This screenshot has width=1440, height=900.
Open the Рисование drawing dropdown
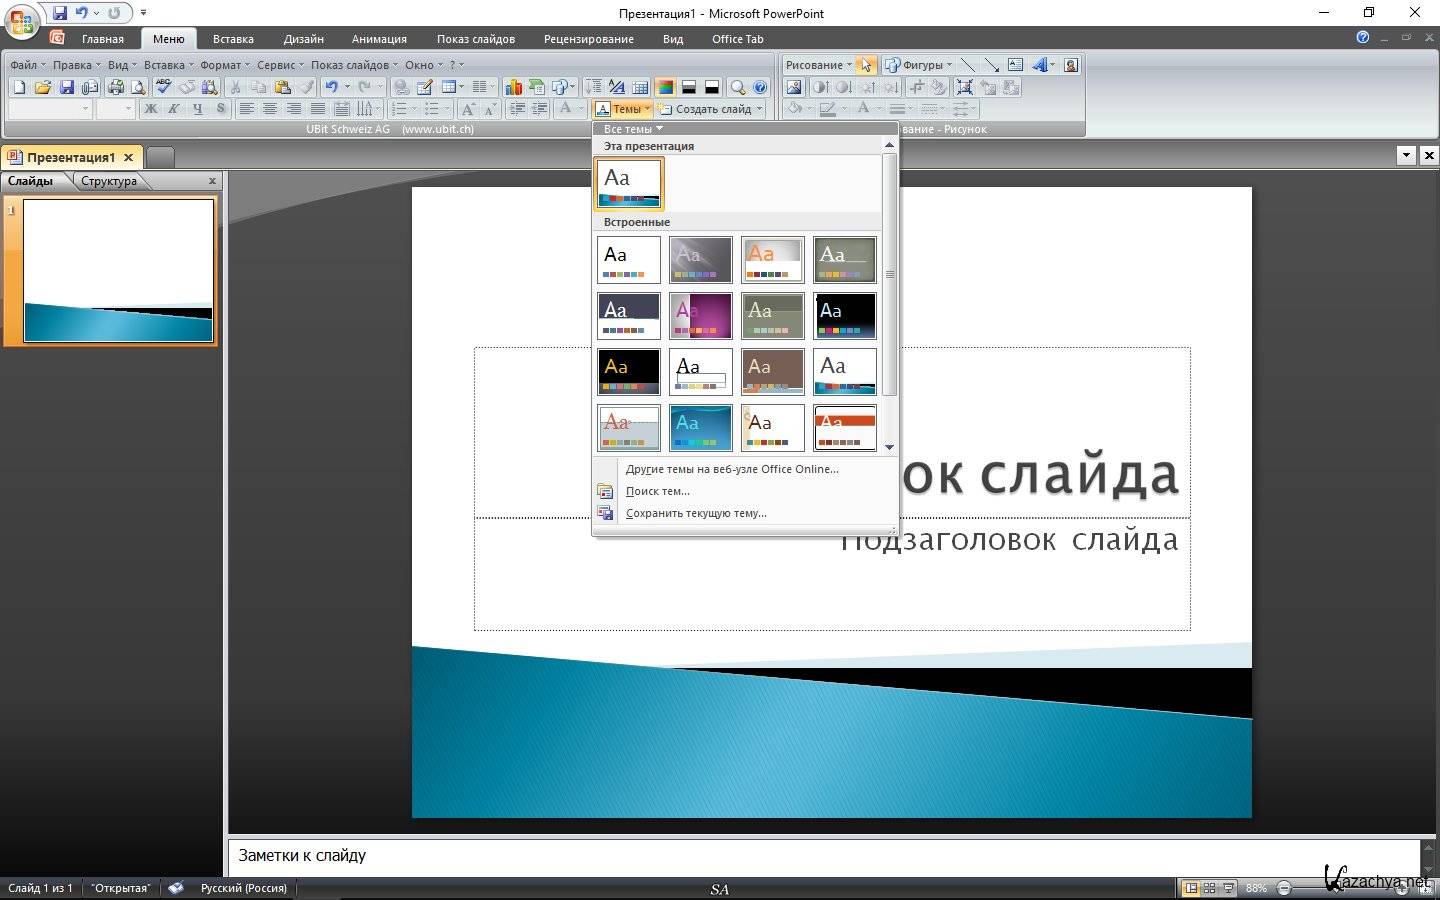818,65
